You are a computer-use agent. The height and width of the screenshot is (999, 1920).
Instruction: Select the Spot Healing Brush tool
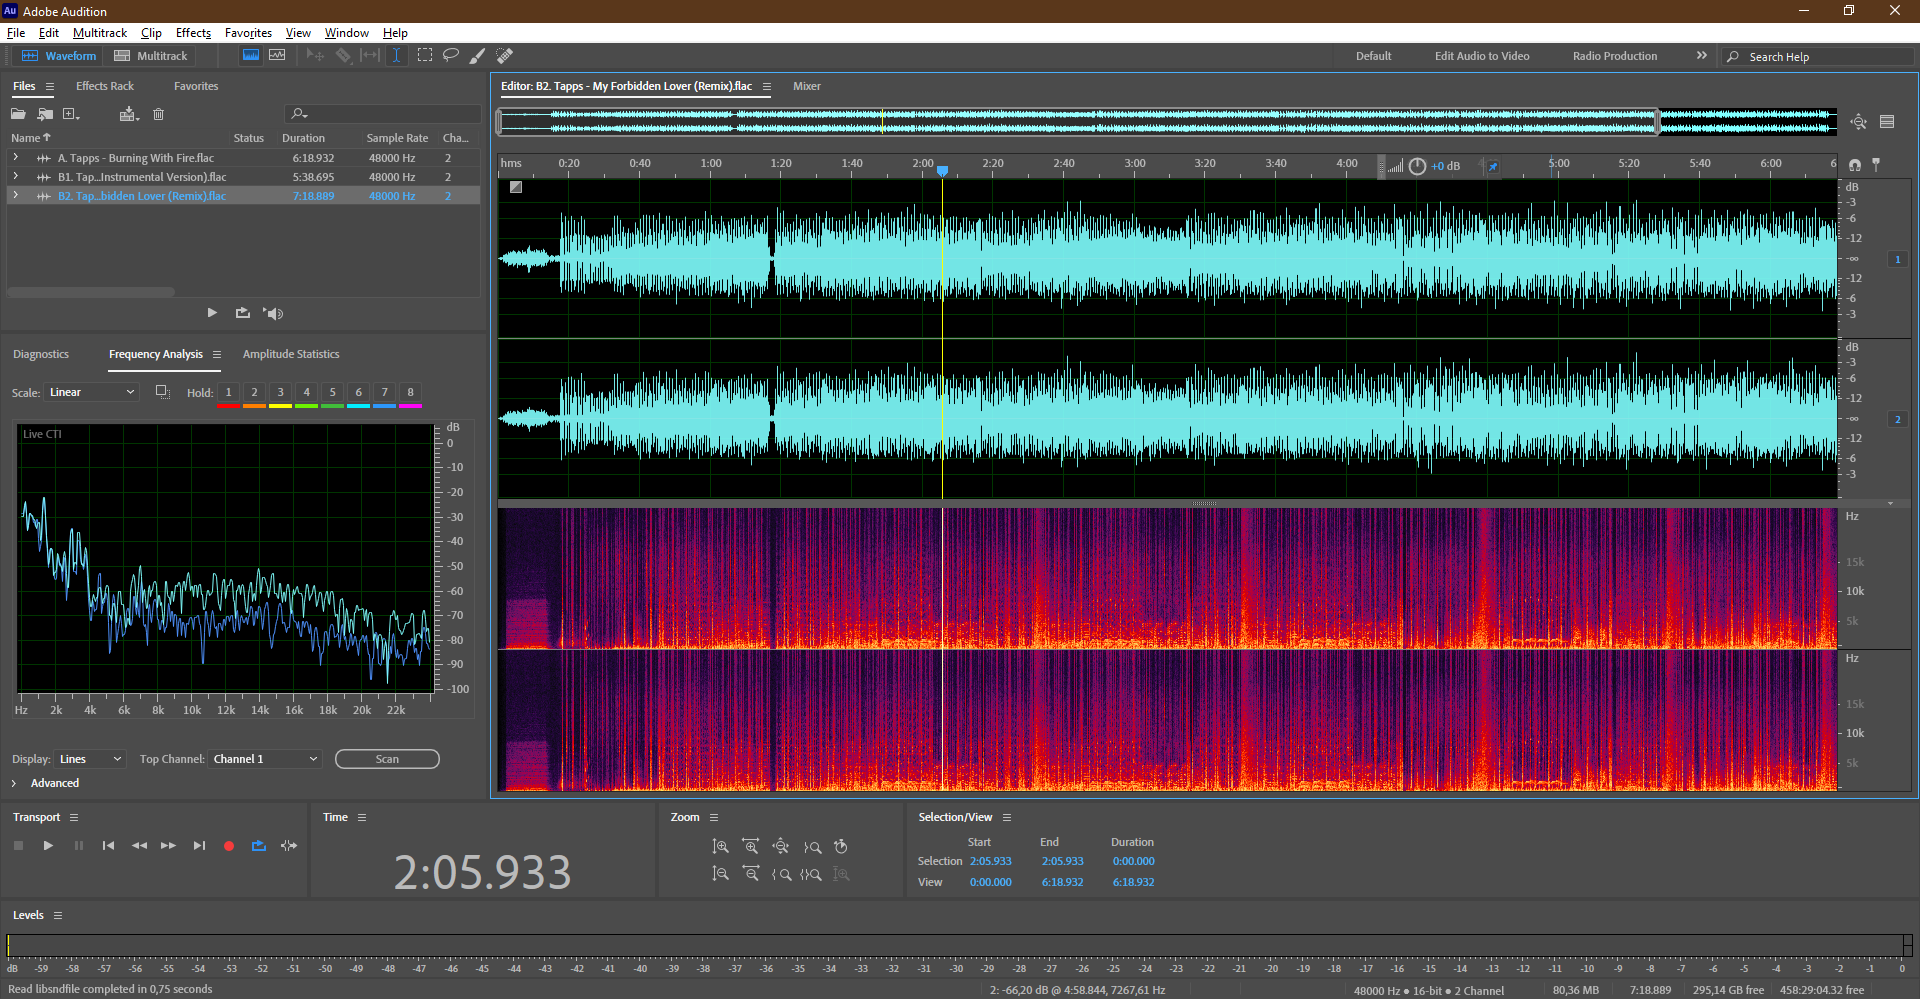(x=505, y=56)
